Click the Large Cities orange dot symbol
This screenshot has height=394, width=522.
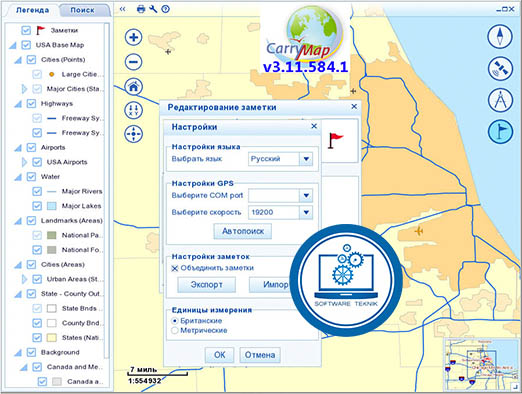point(51,74)
